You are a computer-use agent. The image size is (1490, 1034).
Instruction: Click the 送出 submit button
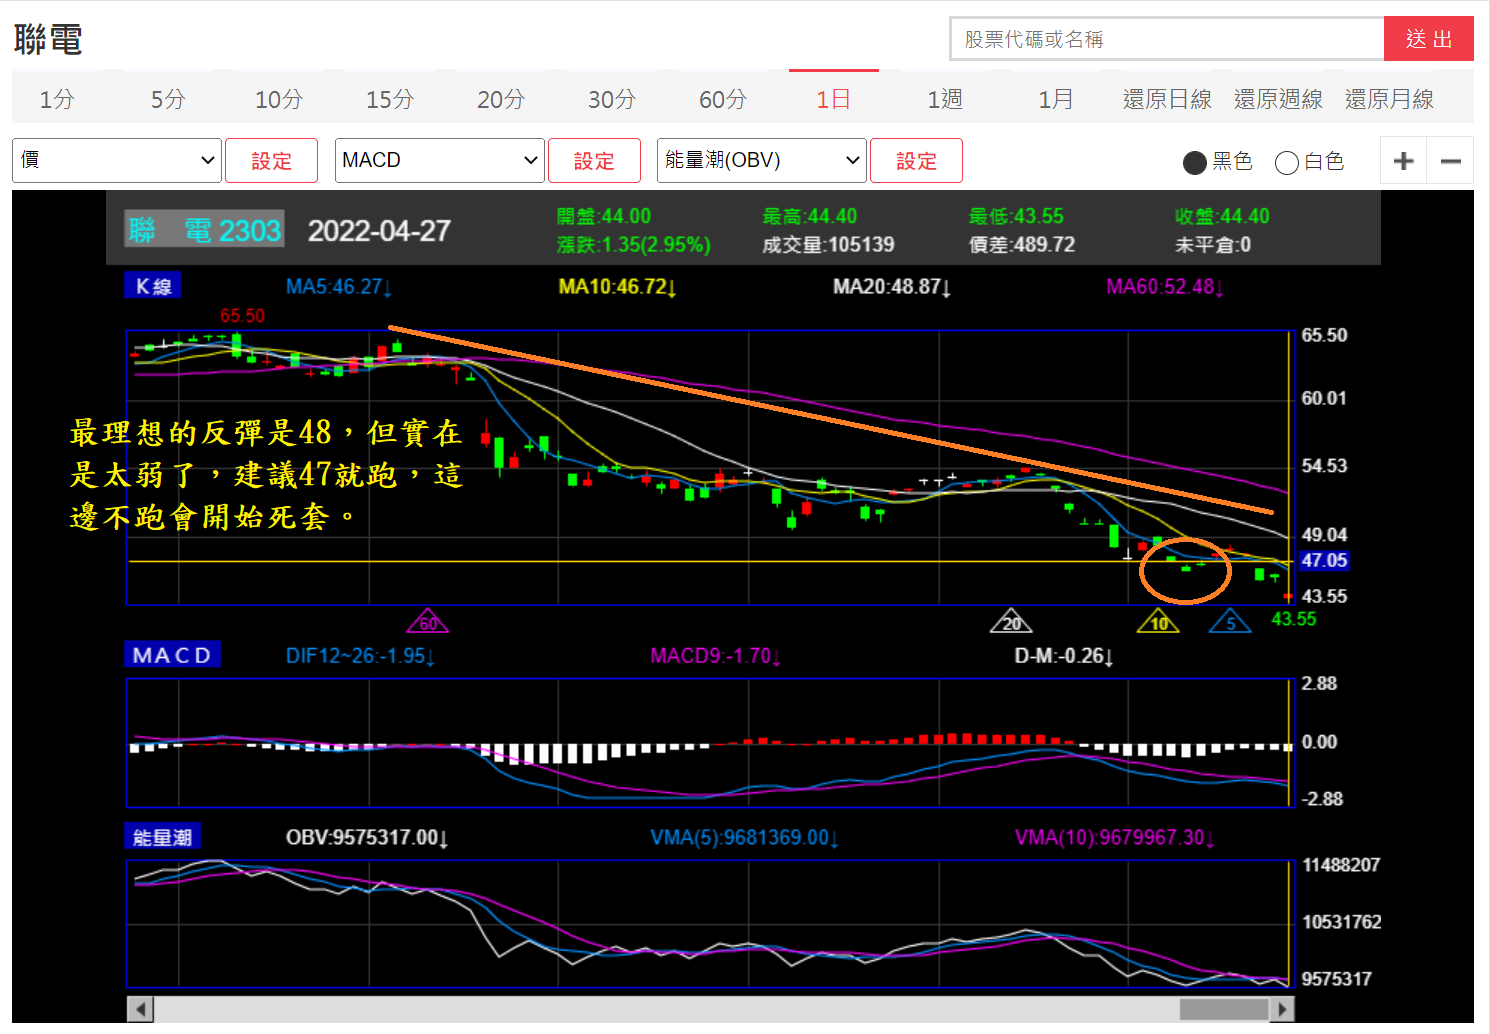1429,39
